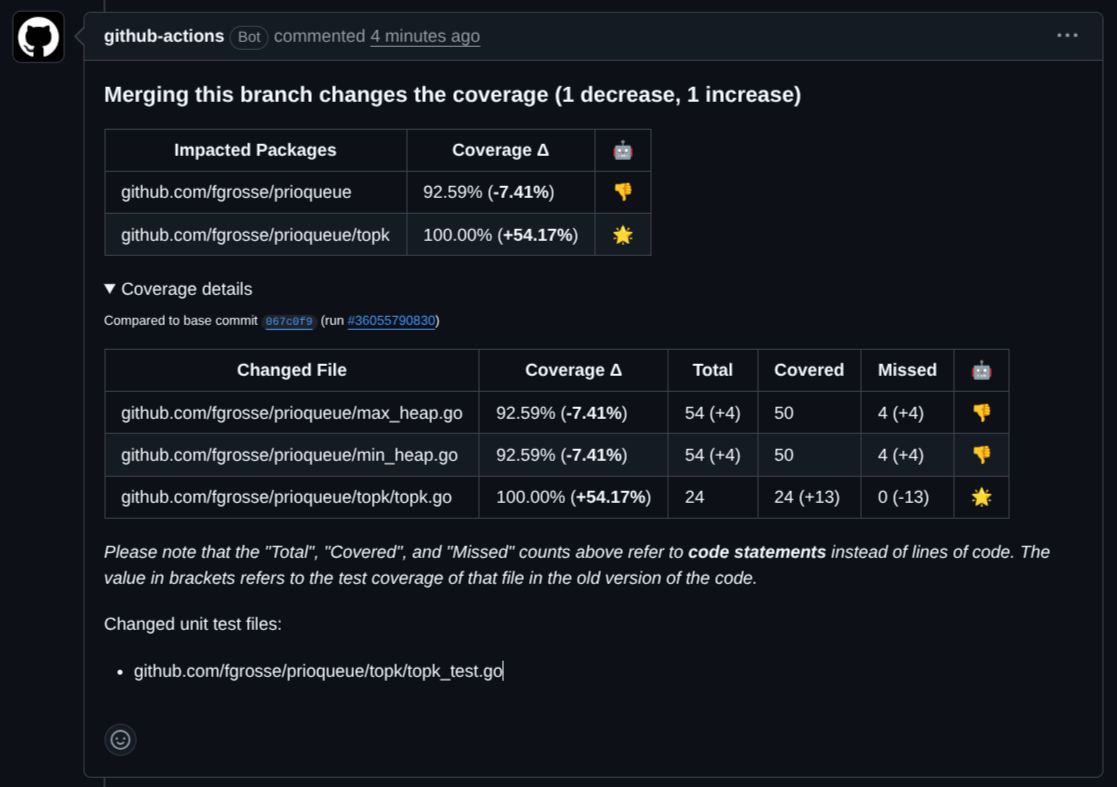The image size is (1117, 787).
Task: Click total '54 (+4)' in max_heap.go row
Action: 712,413
